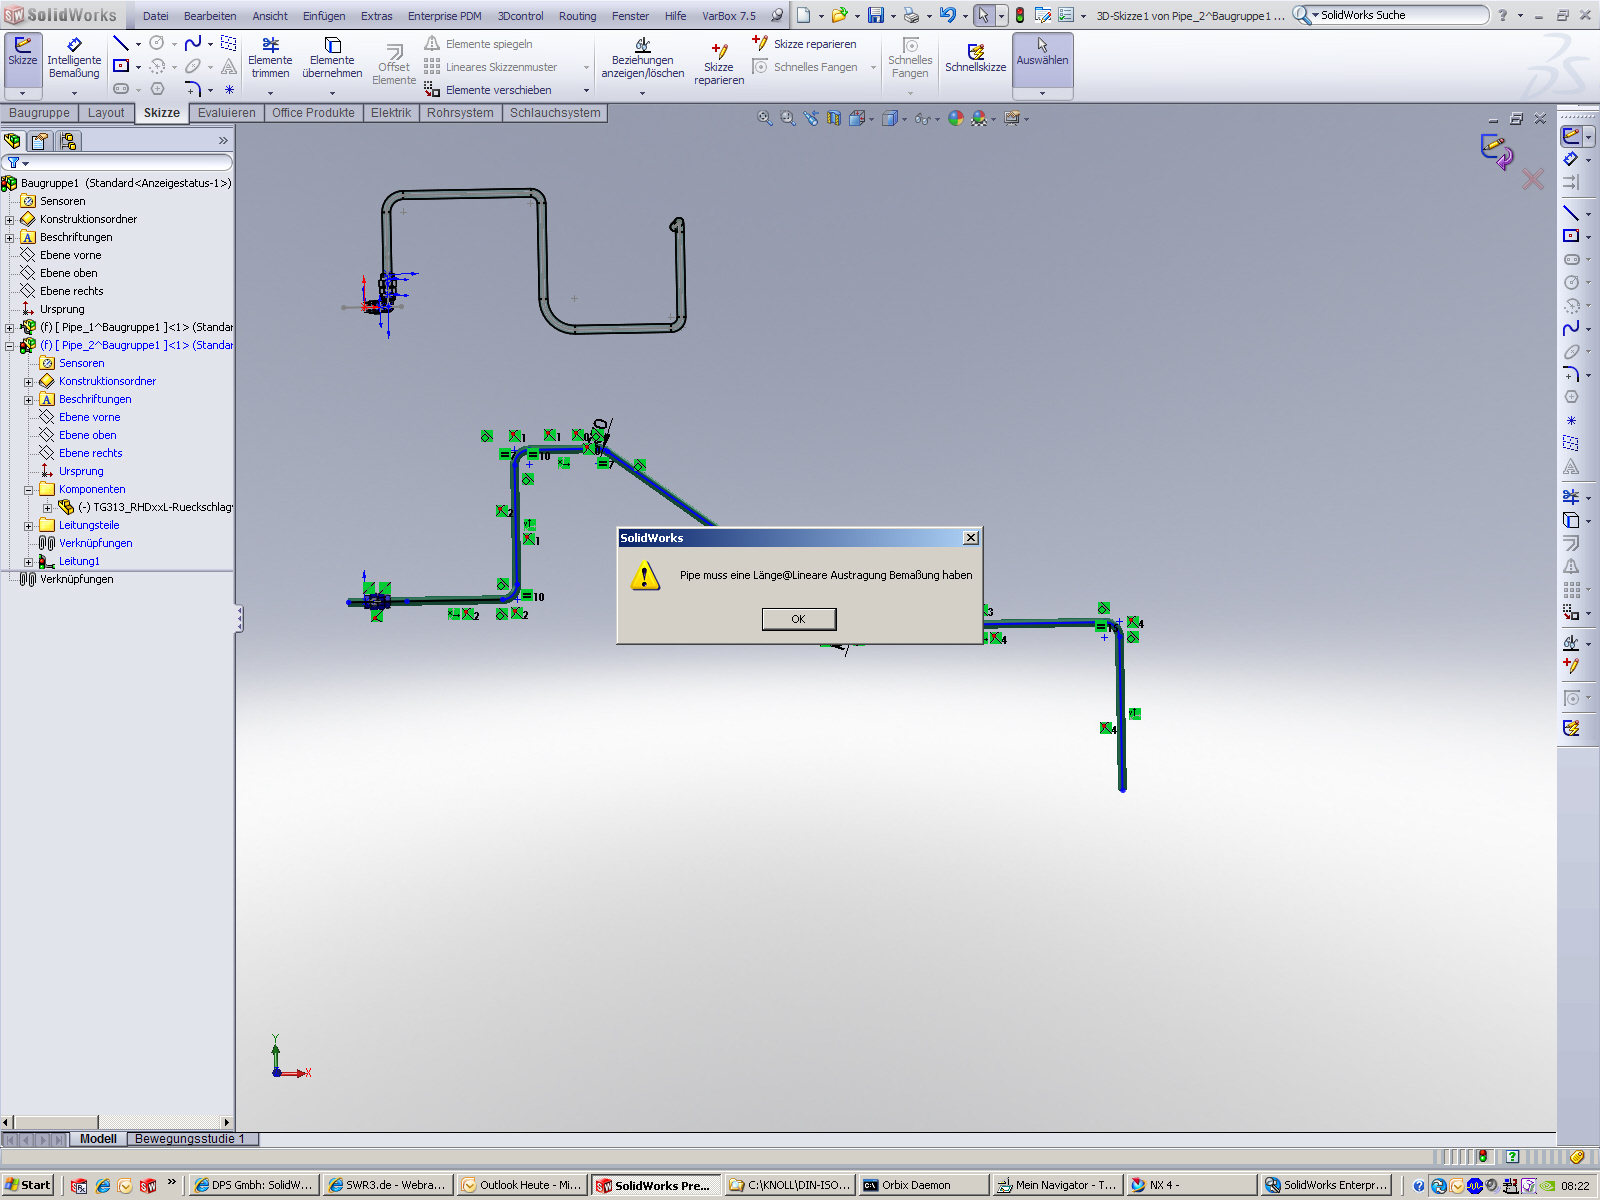Expand the Leitungsteile folder
This screenshot has width=1600, height=1200.
[29, 526]
